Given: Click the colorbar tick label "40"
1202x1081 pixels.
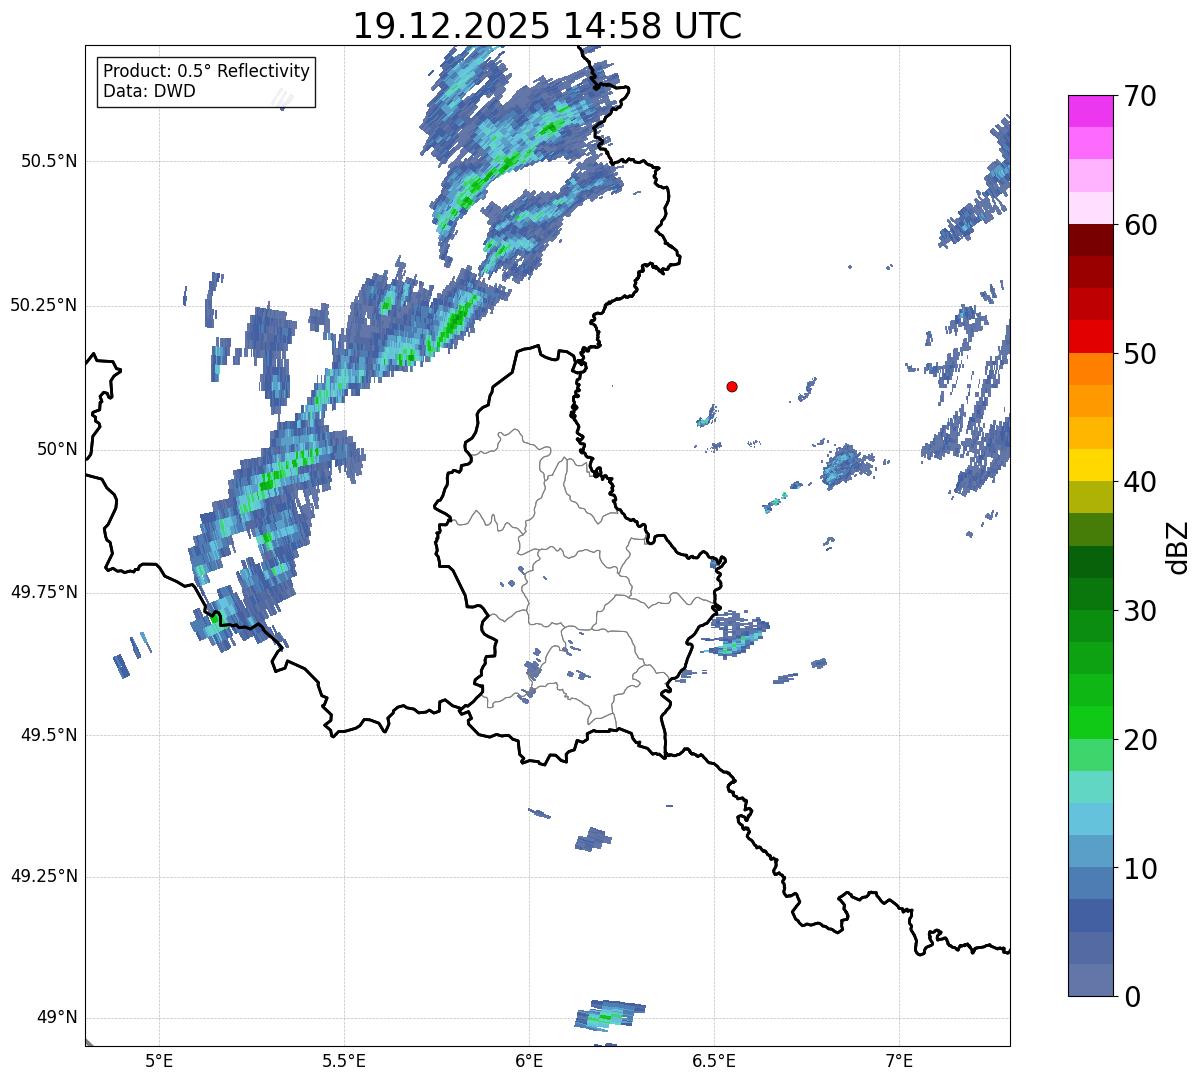Looking at the screenshot, I should tap(1141, 482).
